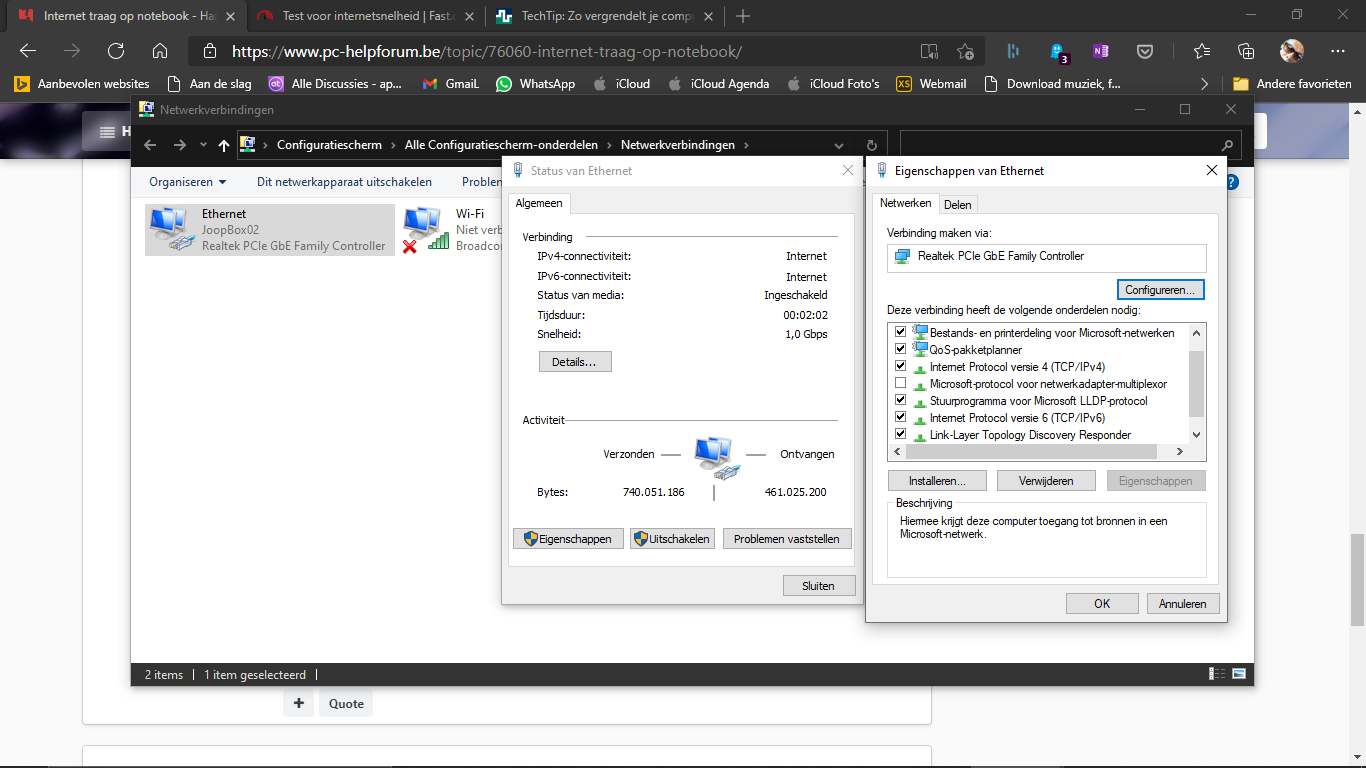This screenshot has width=1366, height=768.
Task: Expand the bookmarks overflow chevron
Action: 1204,84
